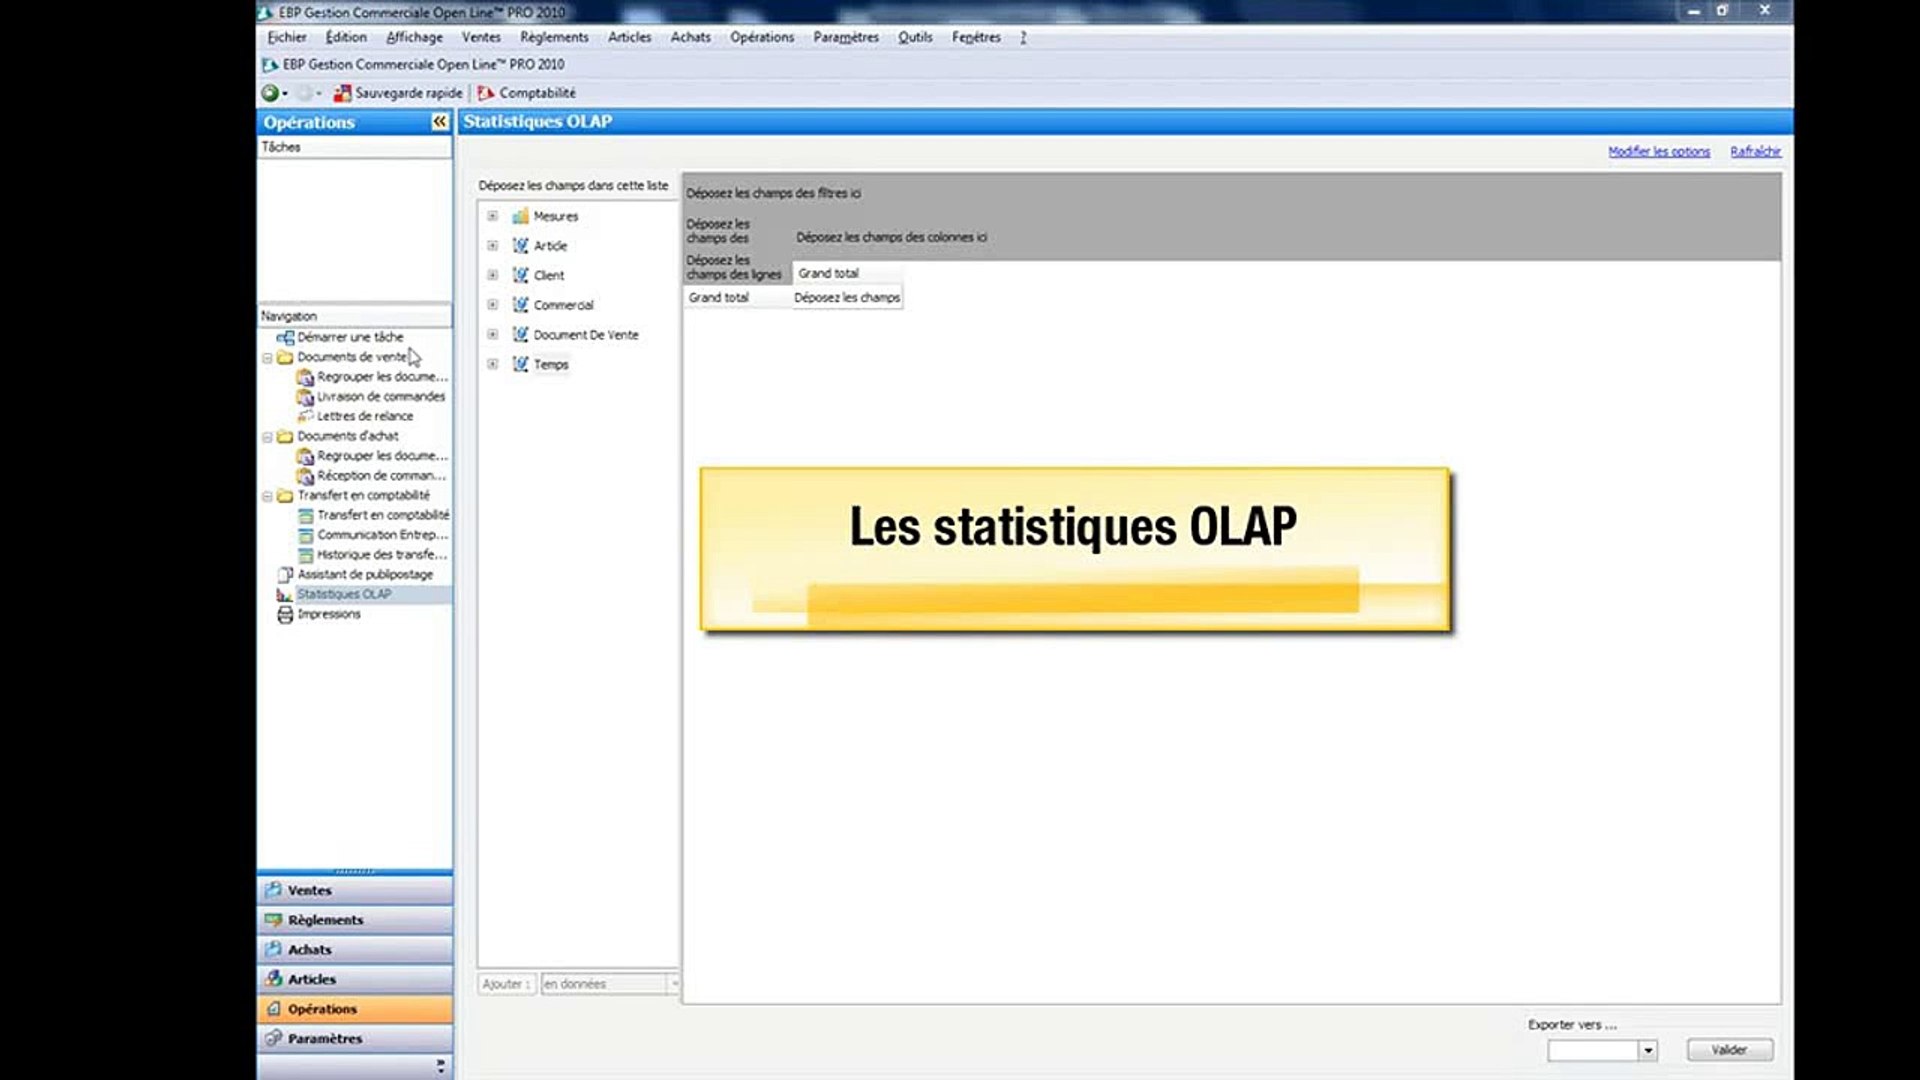
Task: Open Livraison de commandes
Action: (x=307, y=396)
